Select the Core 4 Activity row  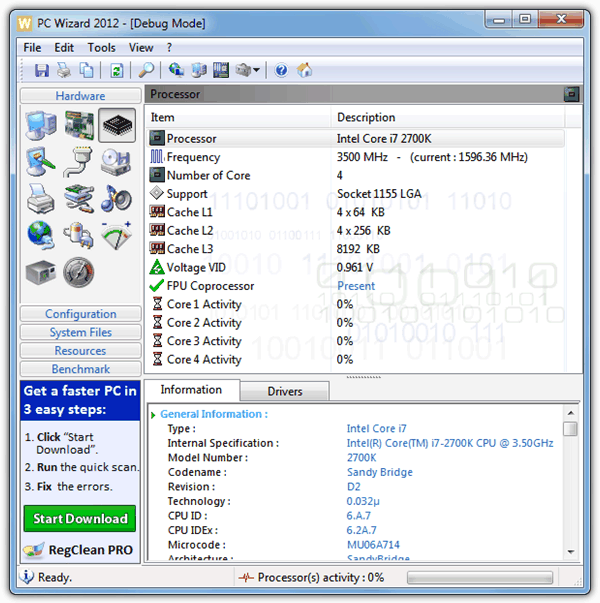coord(355,360)
